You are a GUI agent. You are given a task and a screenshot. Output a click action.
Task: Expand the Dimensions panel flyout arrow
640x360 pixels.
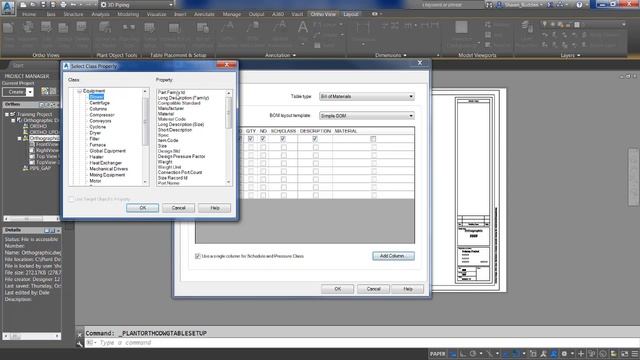[405, 55]
